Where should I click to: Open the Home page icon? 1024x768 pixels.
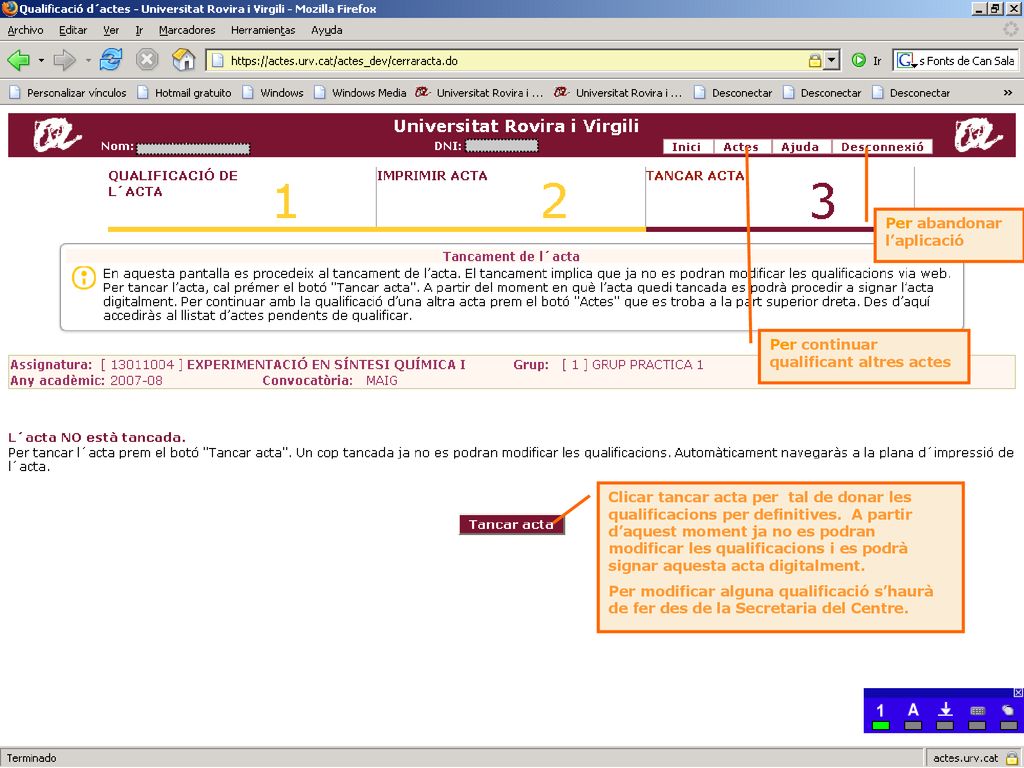click(x=184, y=60)
